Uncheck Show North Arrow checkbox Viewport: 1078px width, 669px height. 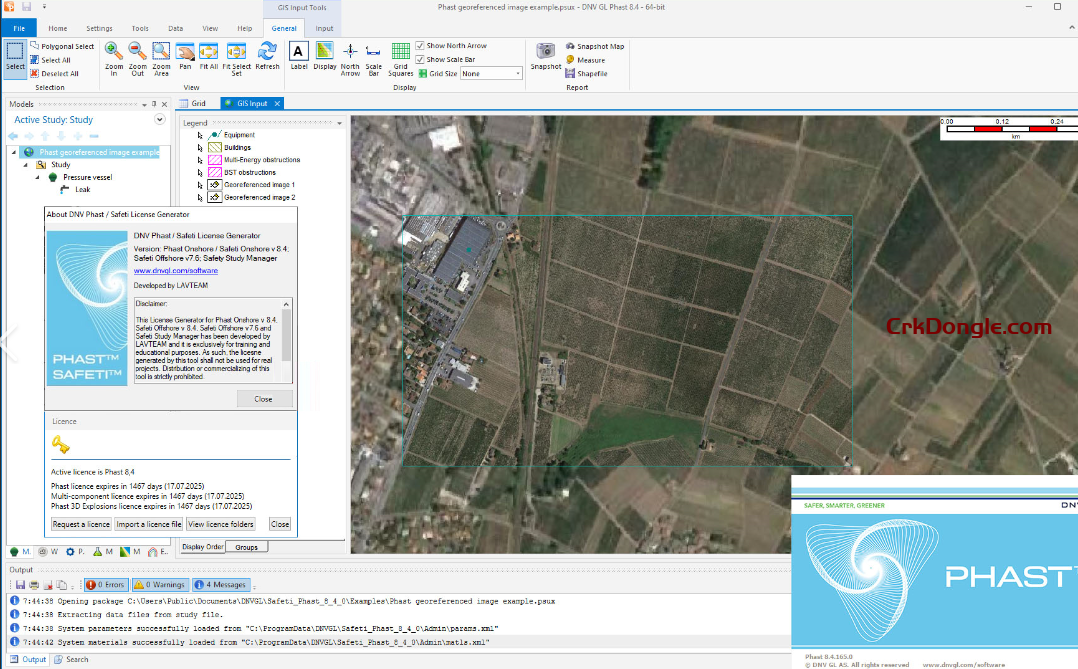(x=420, y=45)
